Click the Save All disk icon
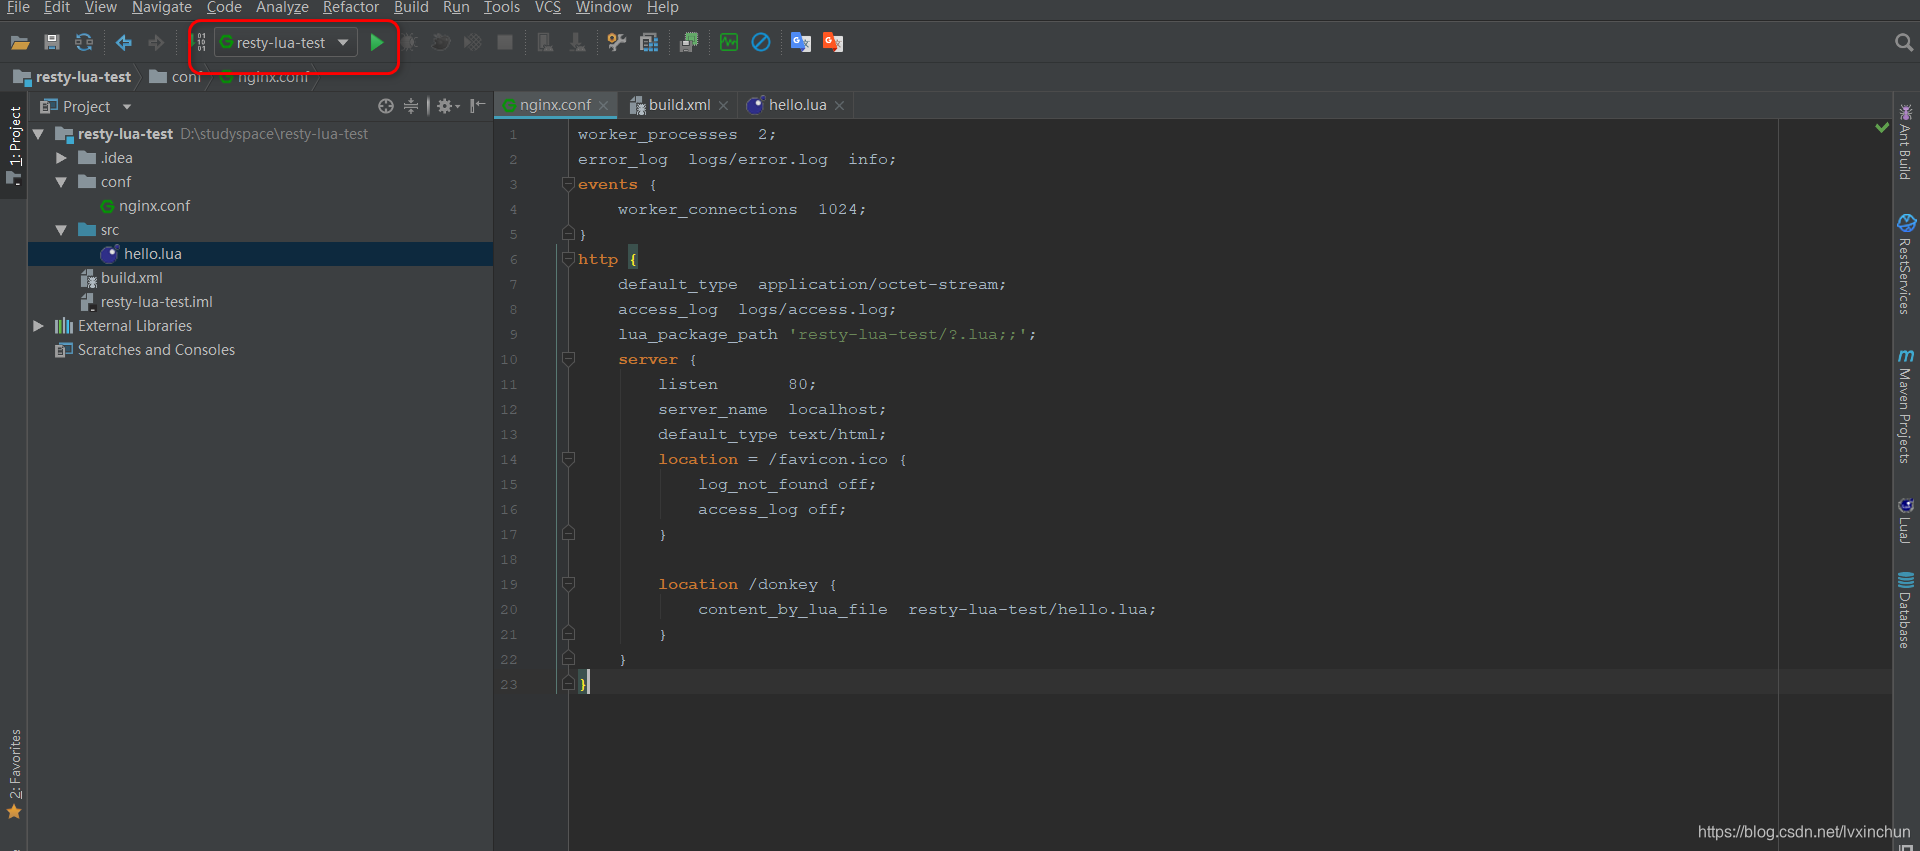Viewport: 1920px width, 851px height. 52,42
